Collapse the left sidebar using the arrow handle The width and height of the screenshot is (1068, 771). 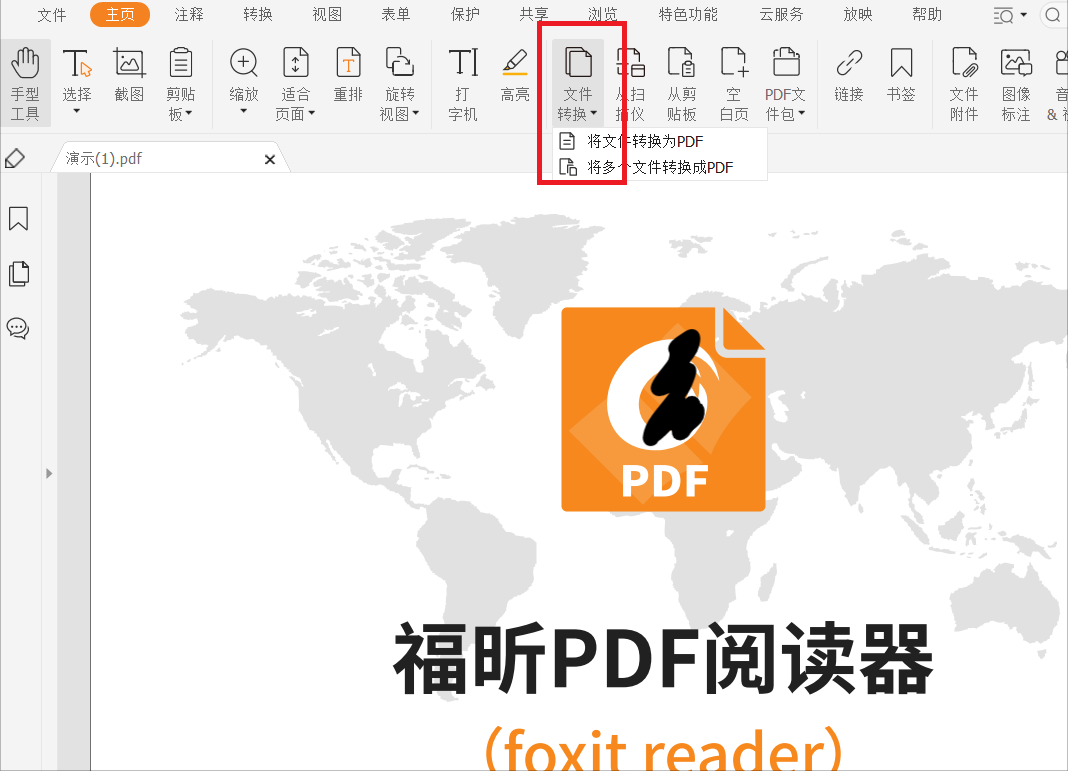pyautogui.click(x=48, y=473)
